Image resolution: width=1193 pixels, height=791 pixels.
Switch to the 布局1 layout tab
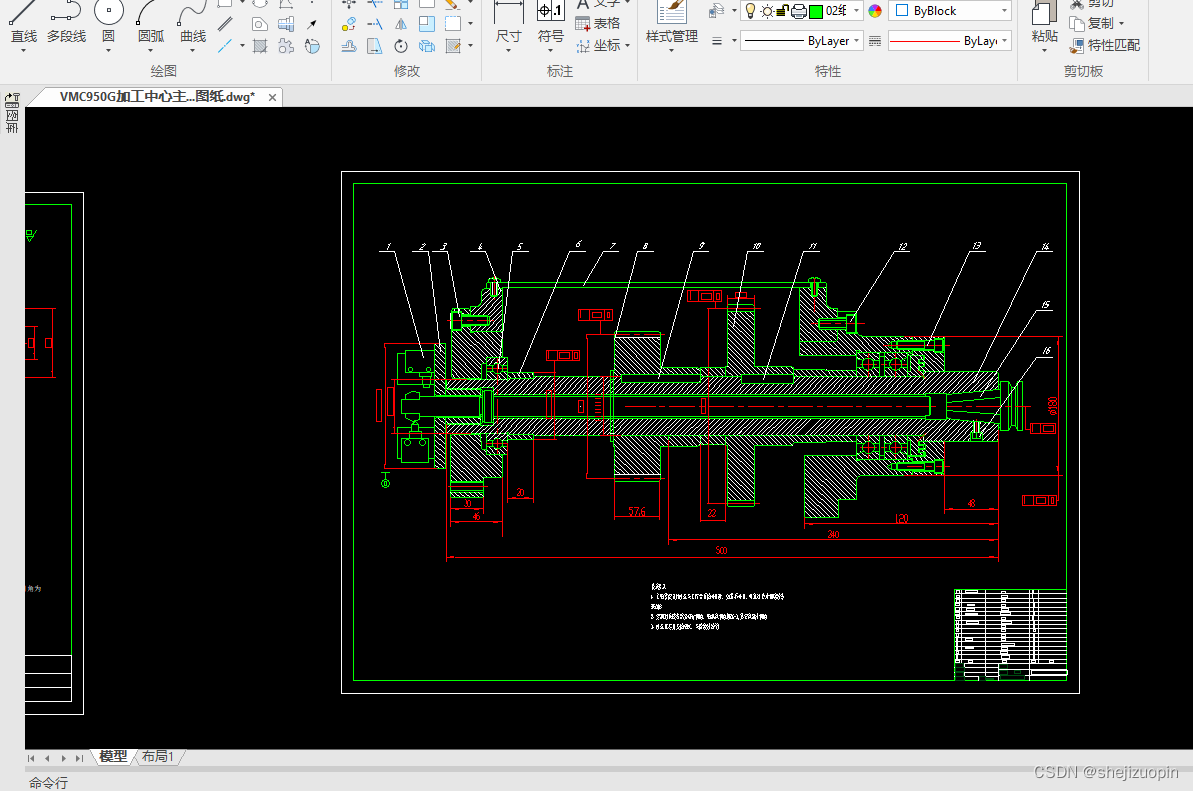click(x=158, y=757)
